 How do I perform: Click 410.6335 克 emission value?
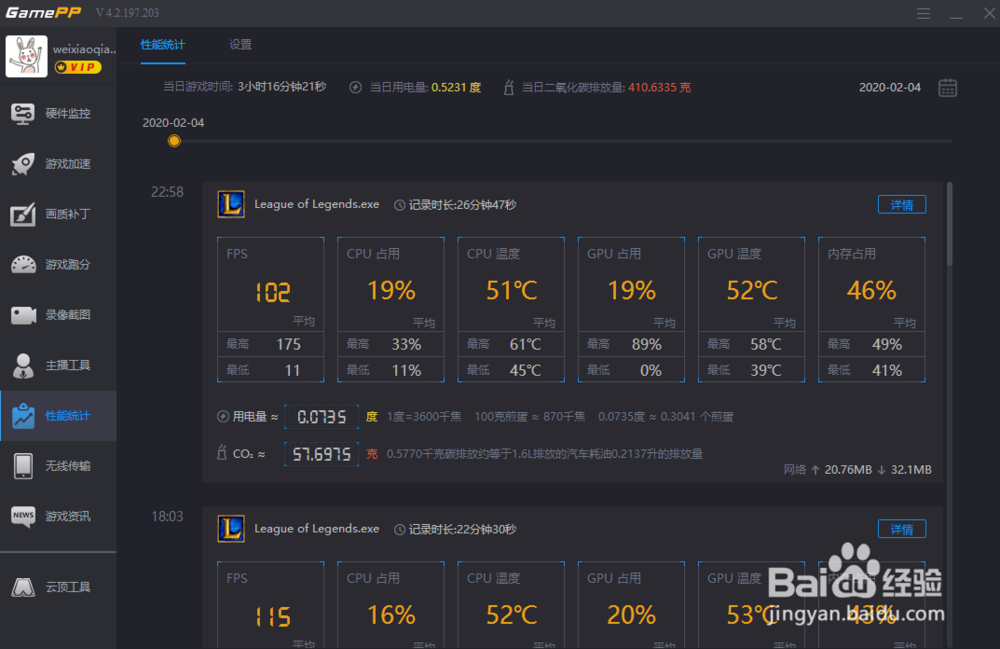(659, 87)
